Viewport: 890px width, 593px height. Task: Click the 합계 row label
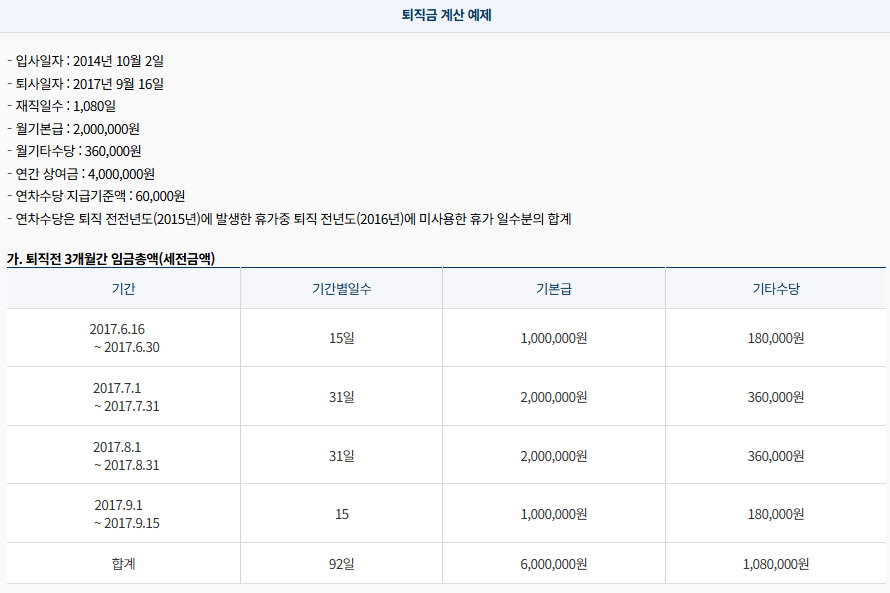[123, 563]
